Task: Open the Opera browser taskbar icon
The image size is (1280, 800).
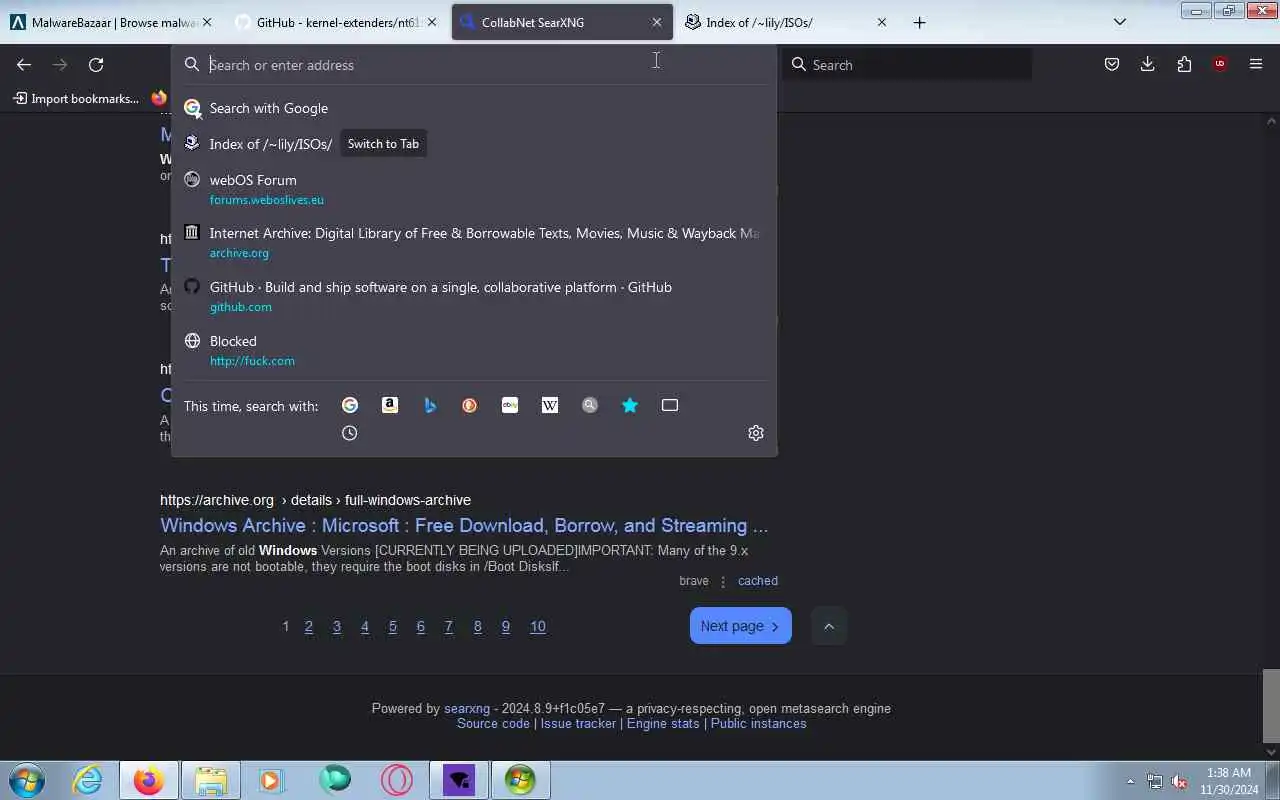Action: (396, 780)
